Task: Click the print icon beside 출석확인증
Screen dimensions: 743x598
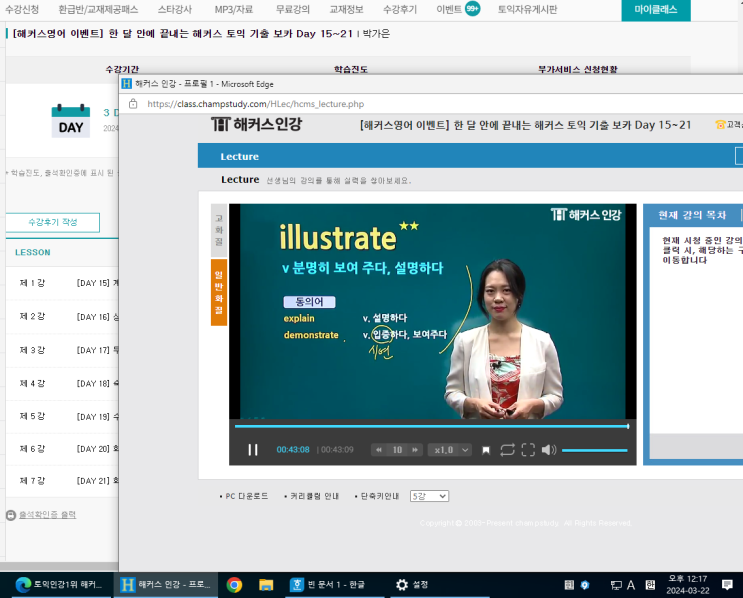Action: click(x=11, y=515)
